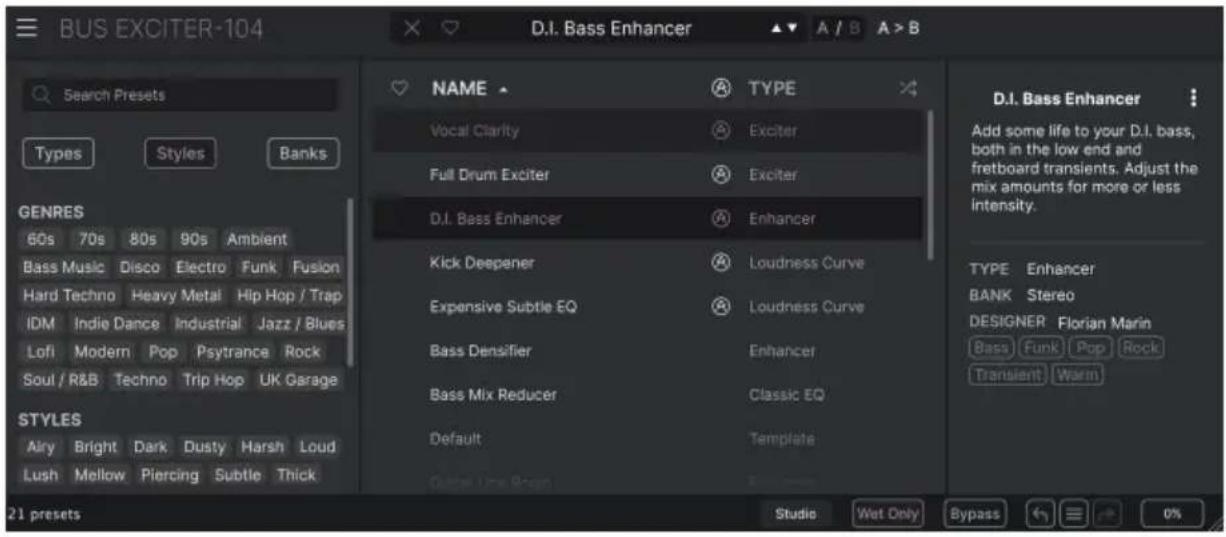Close the preset browser with the X
The height and width of the screenshot is (537, 1226).
point(411,29)
